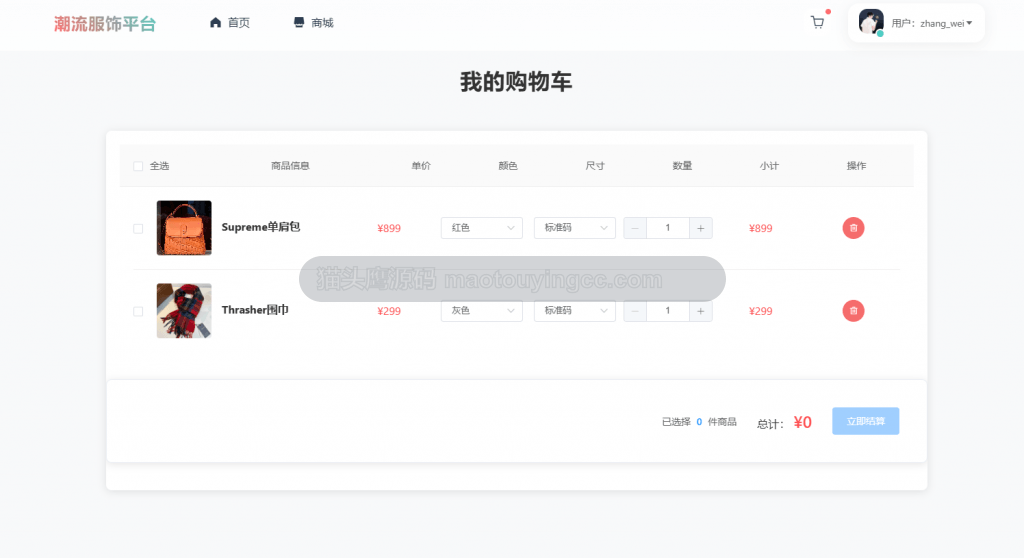1024x558 pixels.
Task: Click the 尺寸 column header
Action: pyautogui.click(x=594, y=166)
